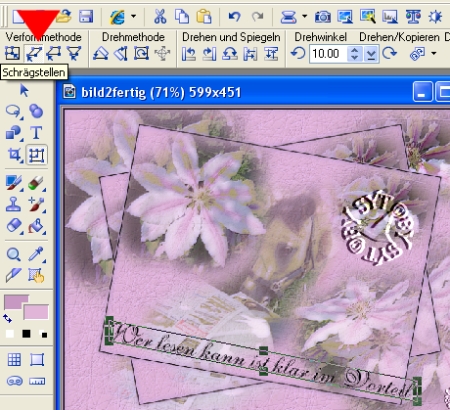Select the Pick arrow tool in toolbox
The width and height of the screenshot is (450, 410).
tap(24, 90)
